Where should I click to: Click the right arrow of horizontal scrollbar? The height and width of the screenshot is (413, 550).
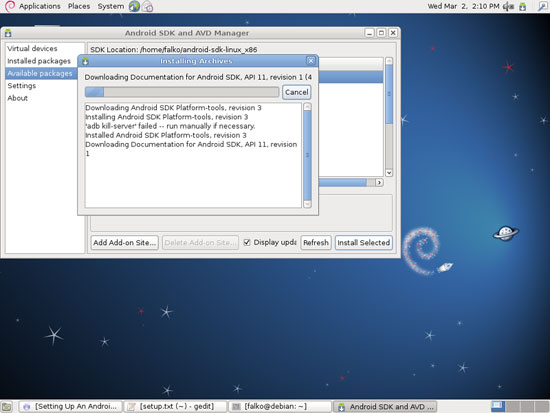(x=379, y=182)
